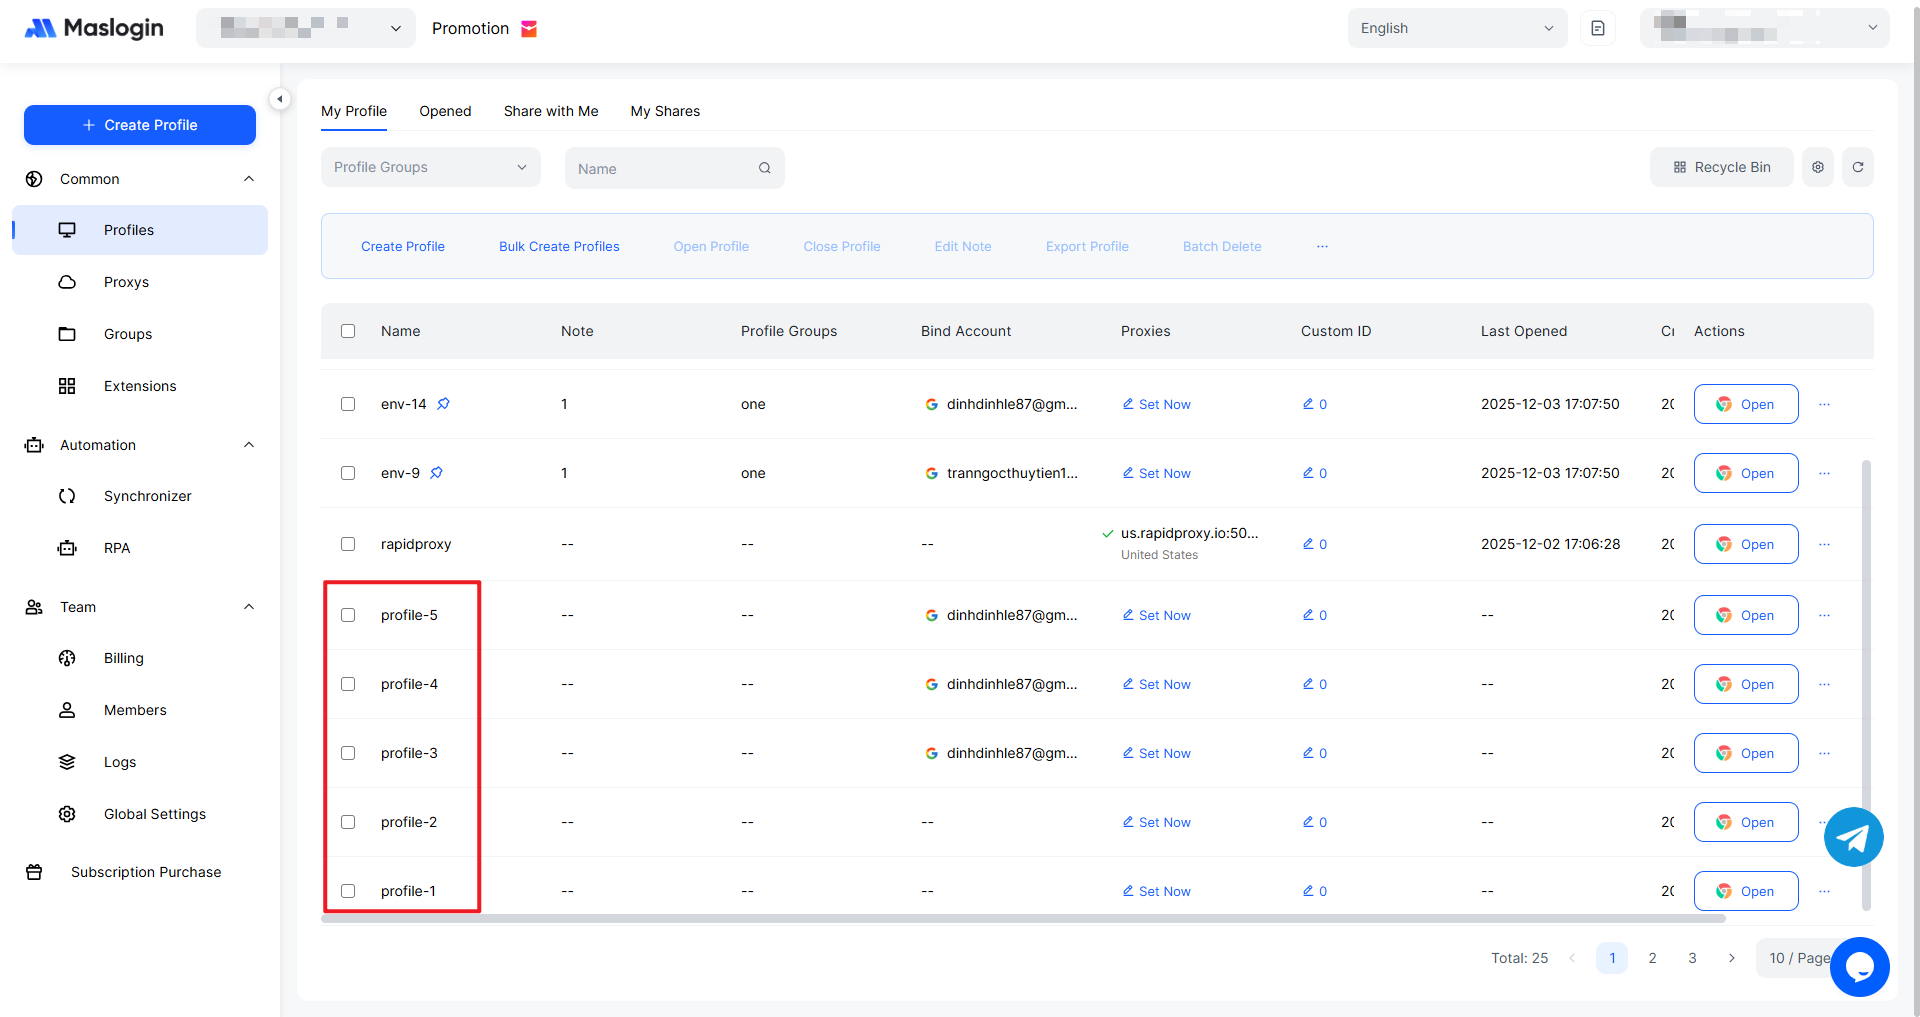Edit Custom ID pencil for rapidproxy

click(1308, 544)
